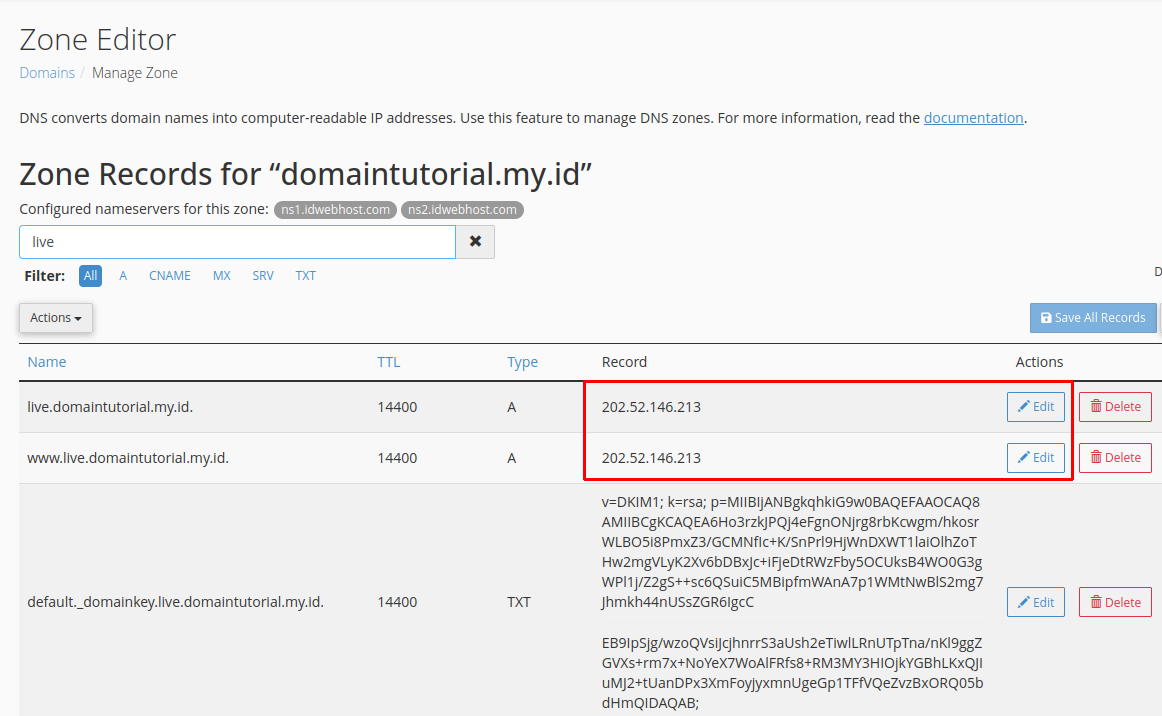Filter records by CNAME type

[x=169, y=275]
